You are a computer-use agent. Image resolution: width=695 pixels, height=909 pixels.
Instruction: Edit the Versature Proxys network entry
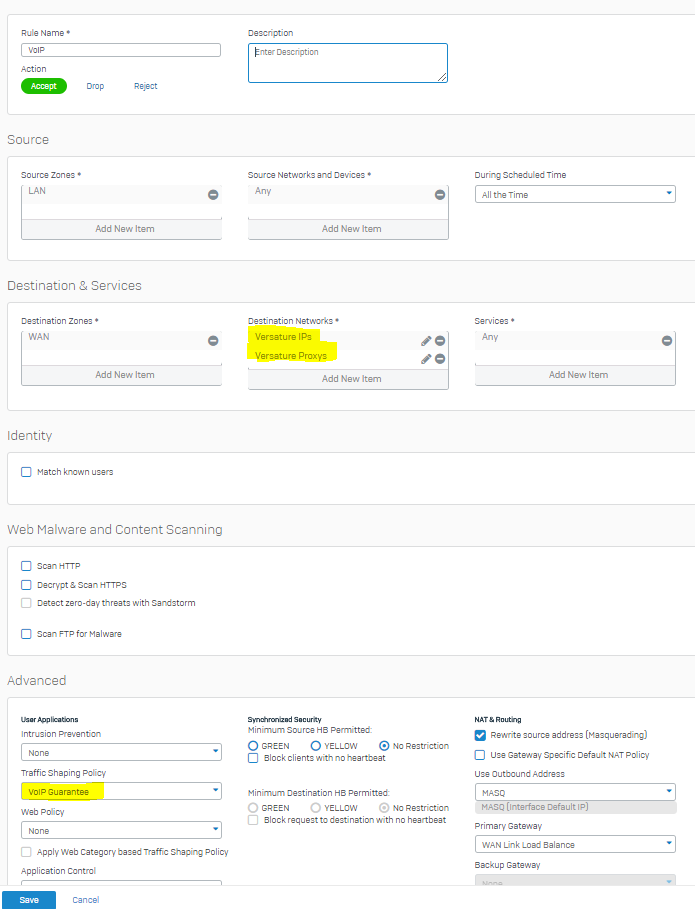(426, 359)
